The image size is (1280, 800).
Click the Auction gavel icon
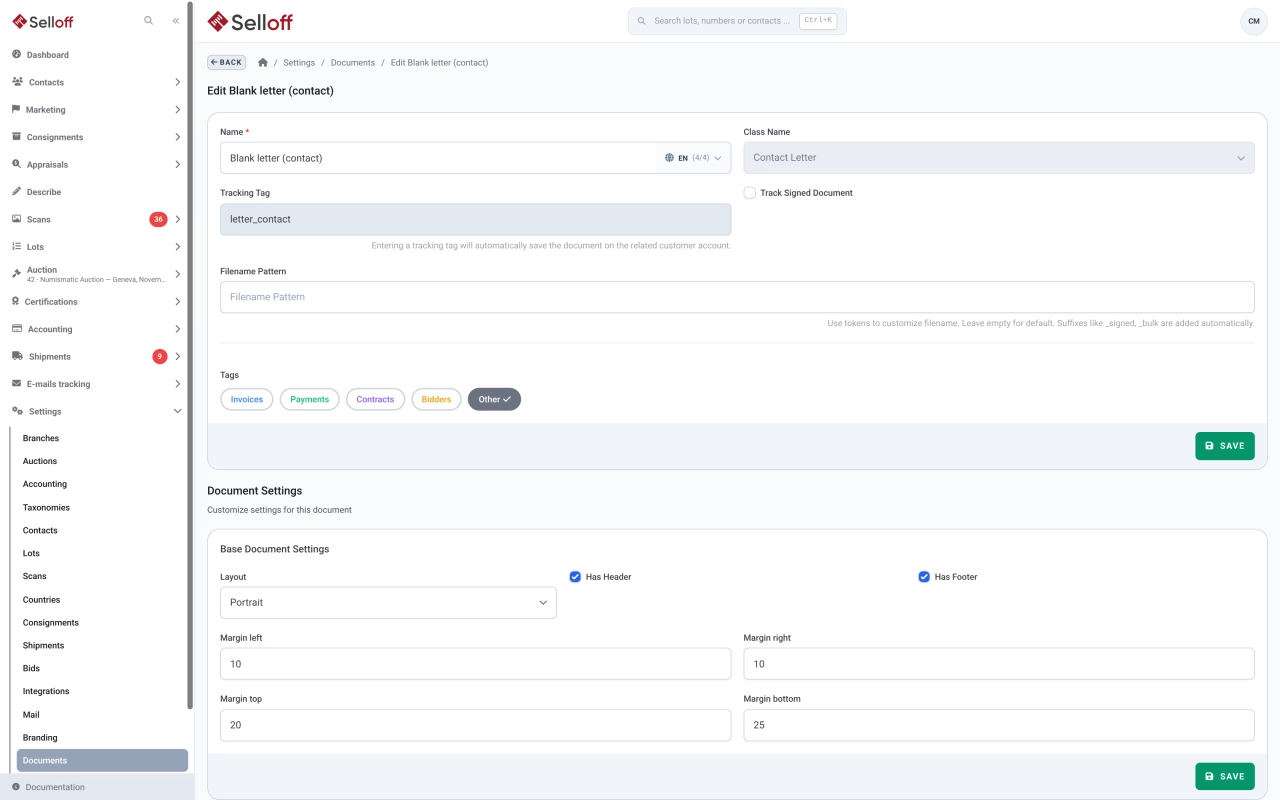[16, 274]
